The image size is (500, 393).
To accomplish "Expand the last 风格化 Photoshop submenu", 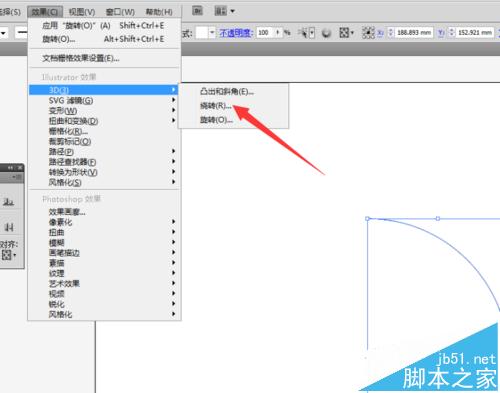I will 103,314.
